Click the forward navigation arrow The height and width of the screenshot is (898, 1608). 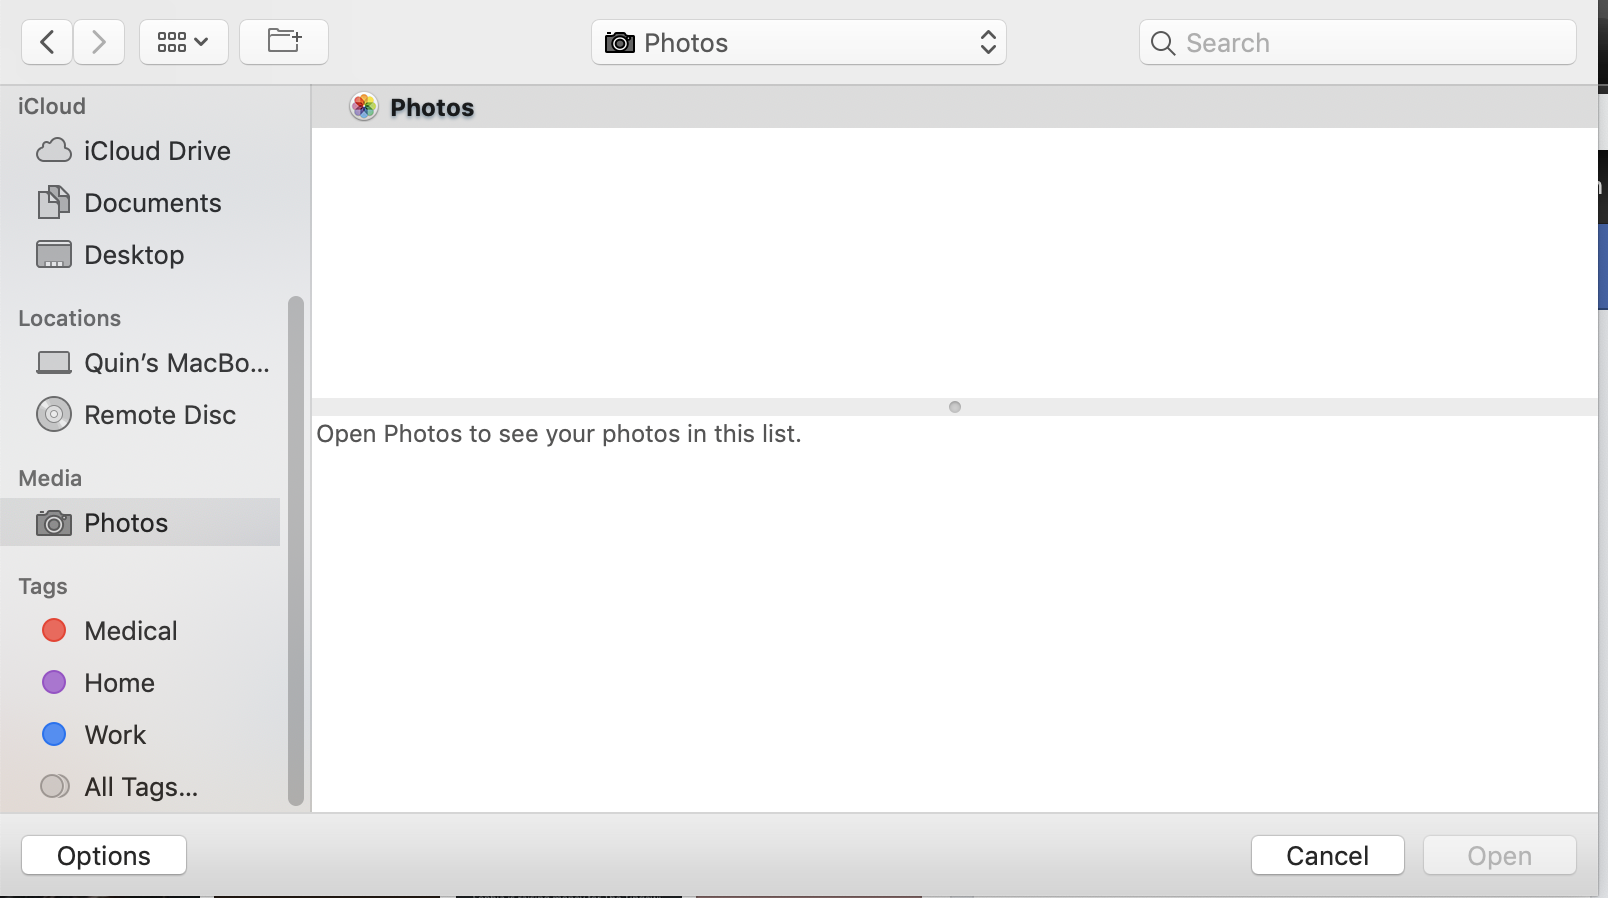pos(98,42)
